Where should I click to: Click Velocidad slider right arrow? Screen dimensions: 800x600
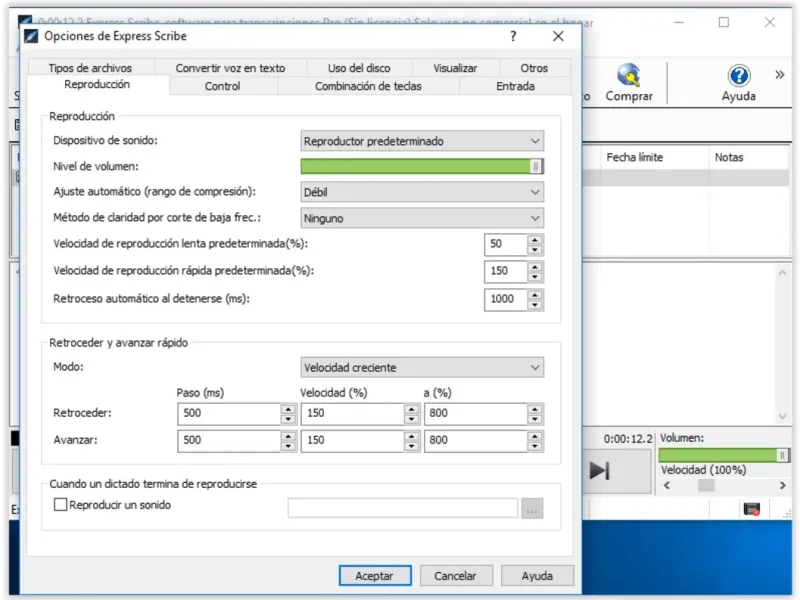tap(783, 485)
